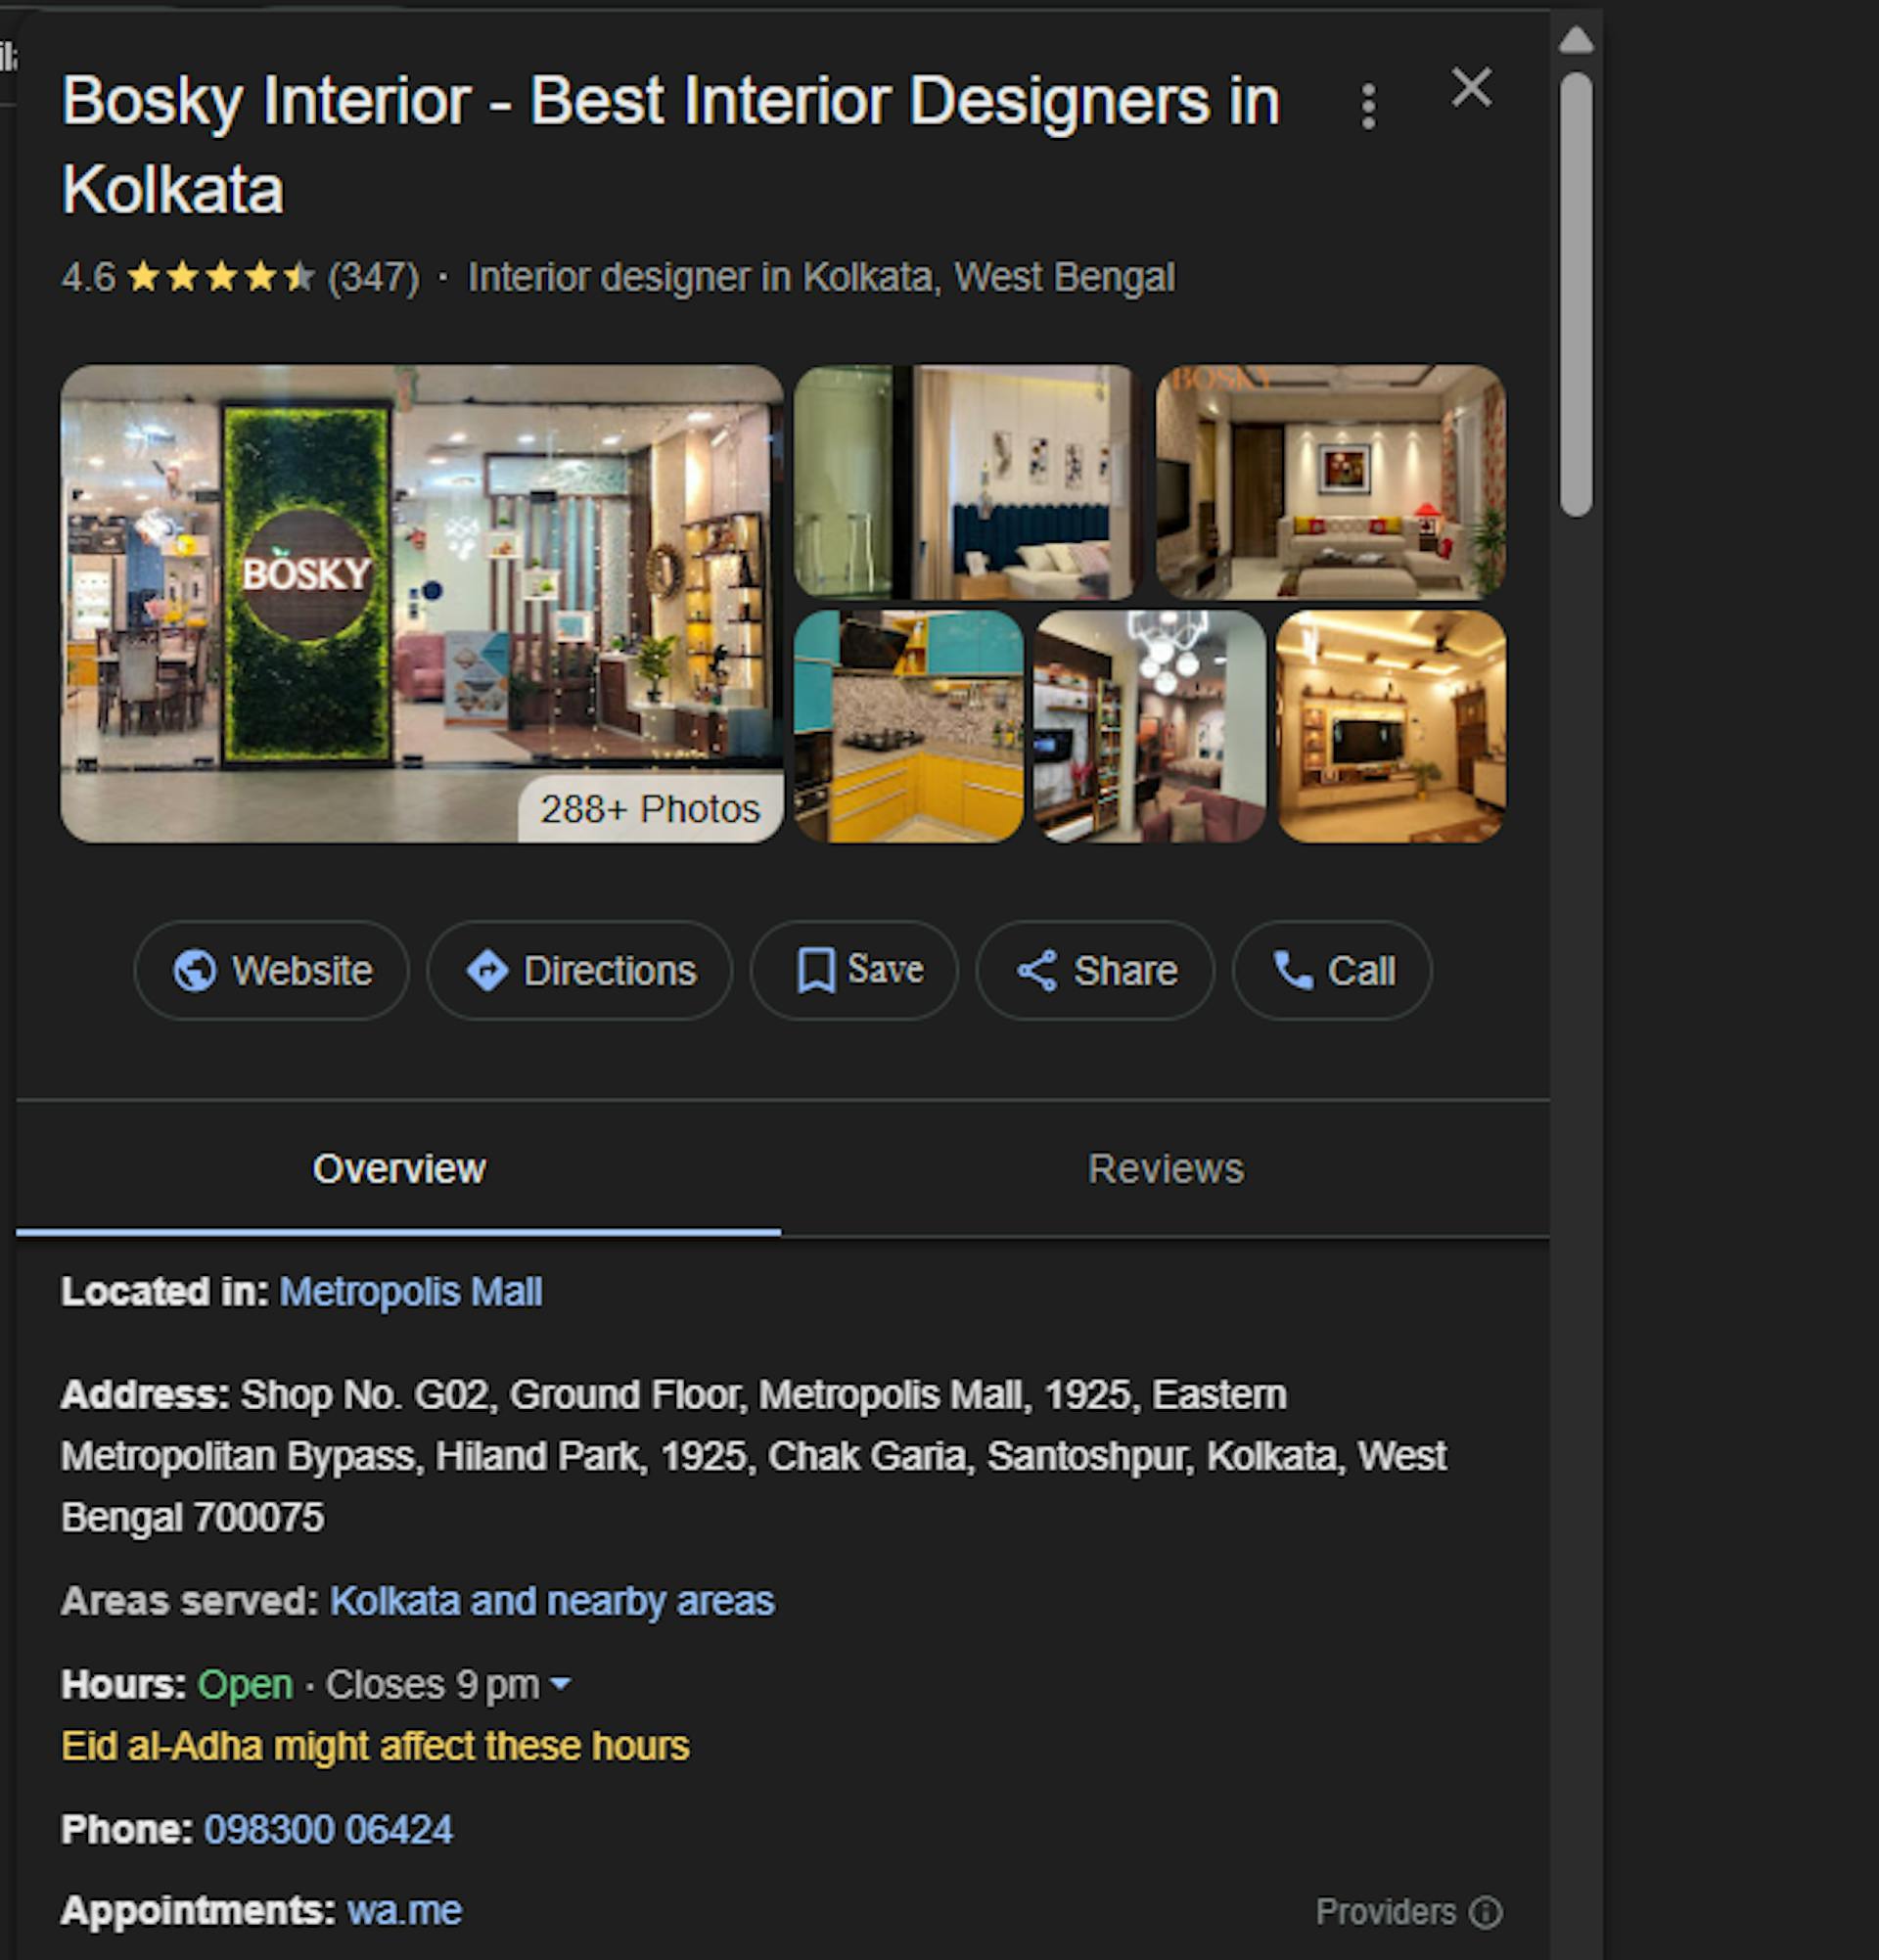Click the Providers info icon
The height and width of the screenshot is (1960, 1879).
point(1485,1912)
